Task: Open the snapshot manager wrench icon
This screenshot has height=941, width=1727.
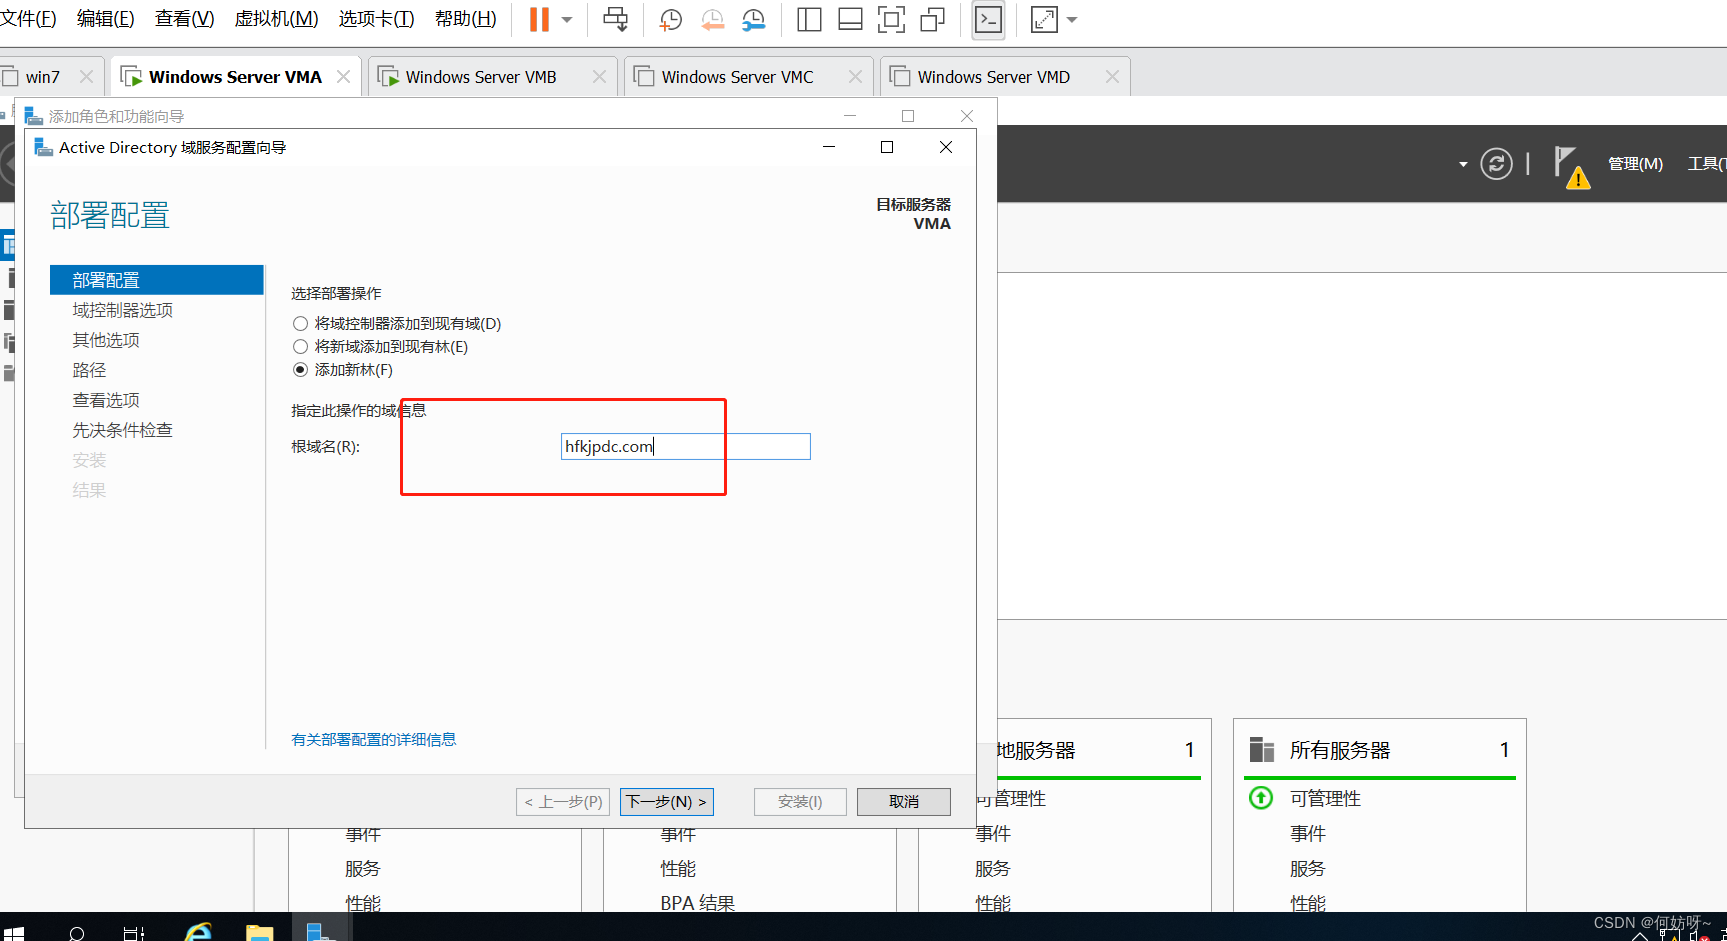Action: (753, 20)
